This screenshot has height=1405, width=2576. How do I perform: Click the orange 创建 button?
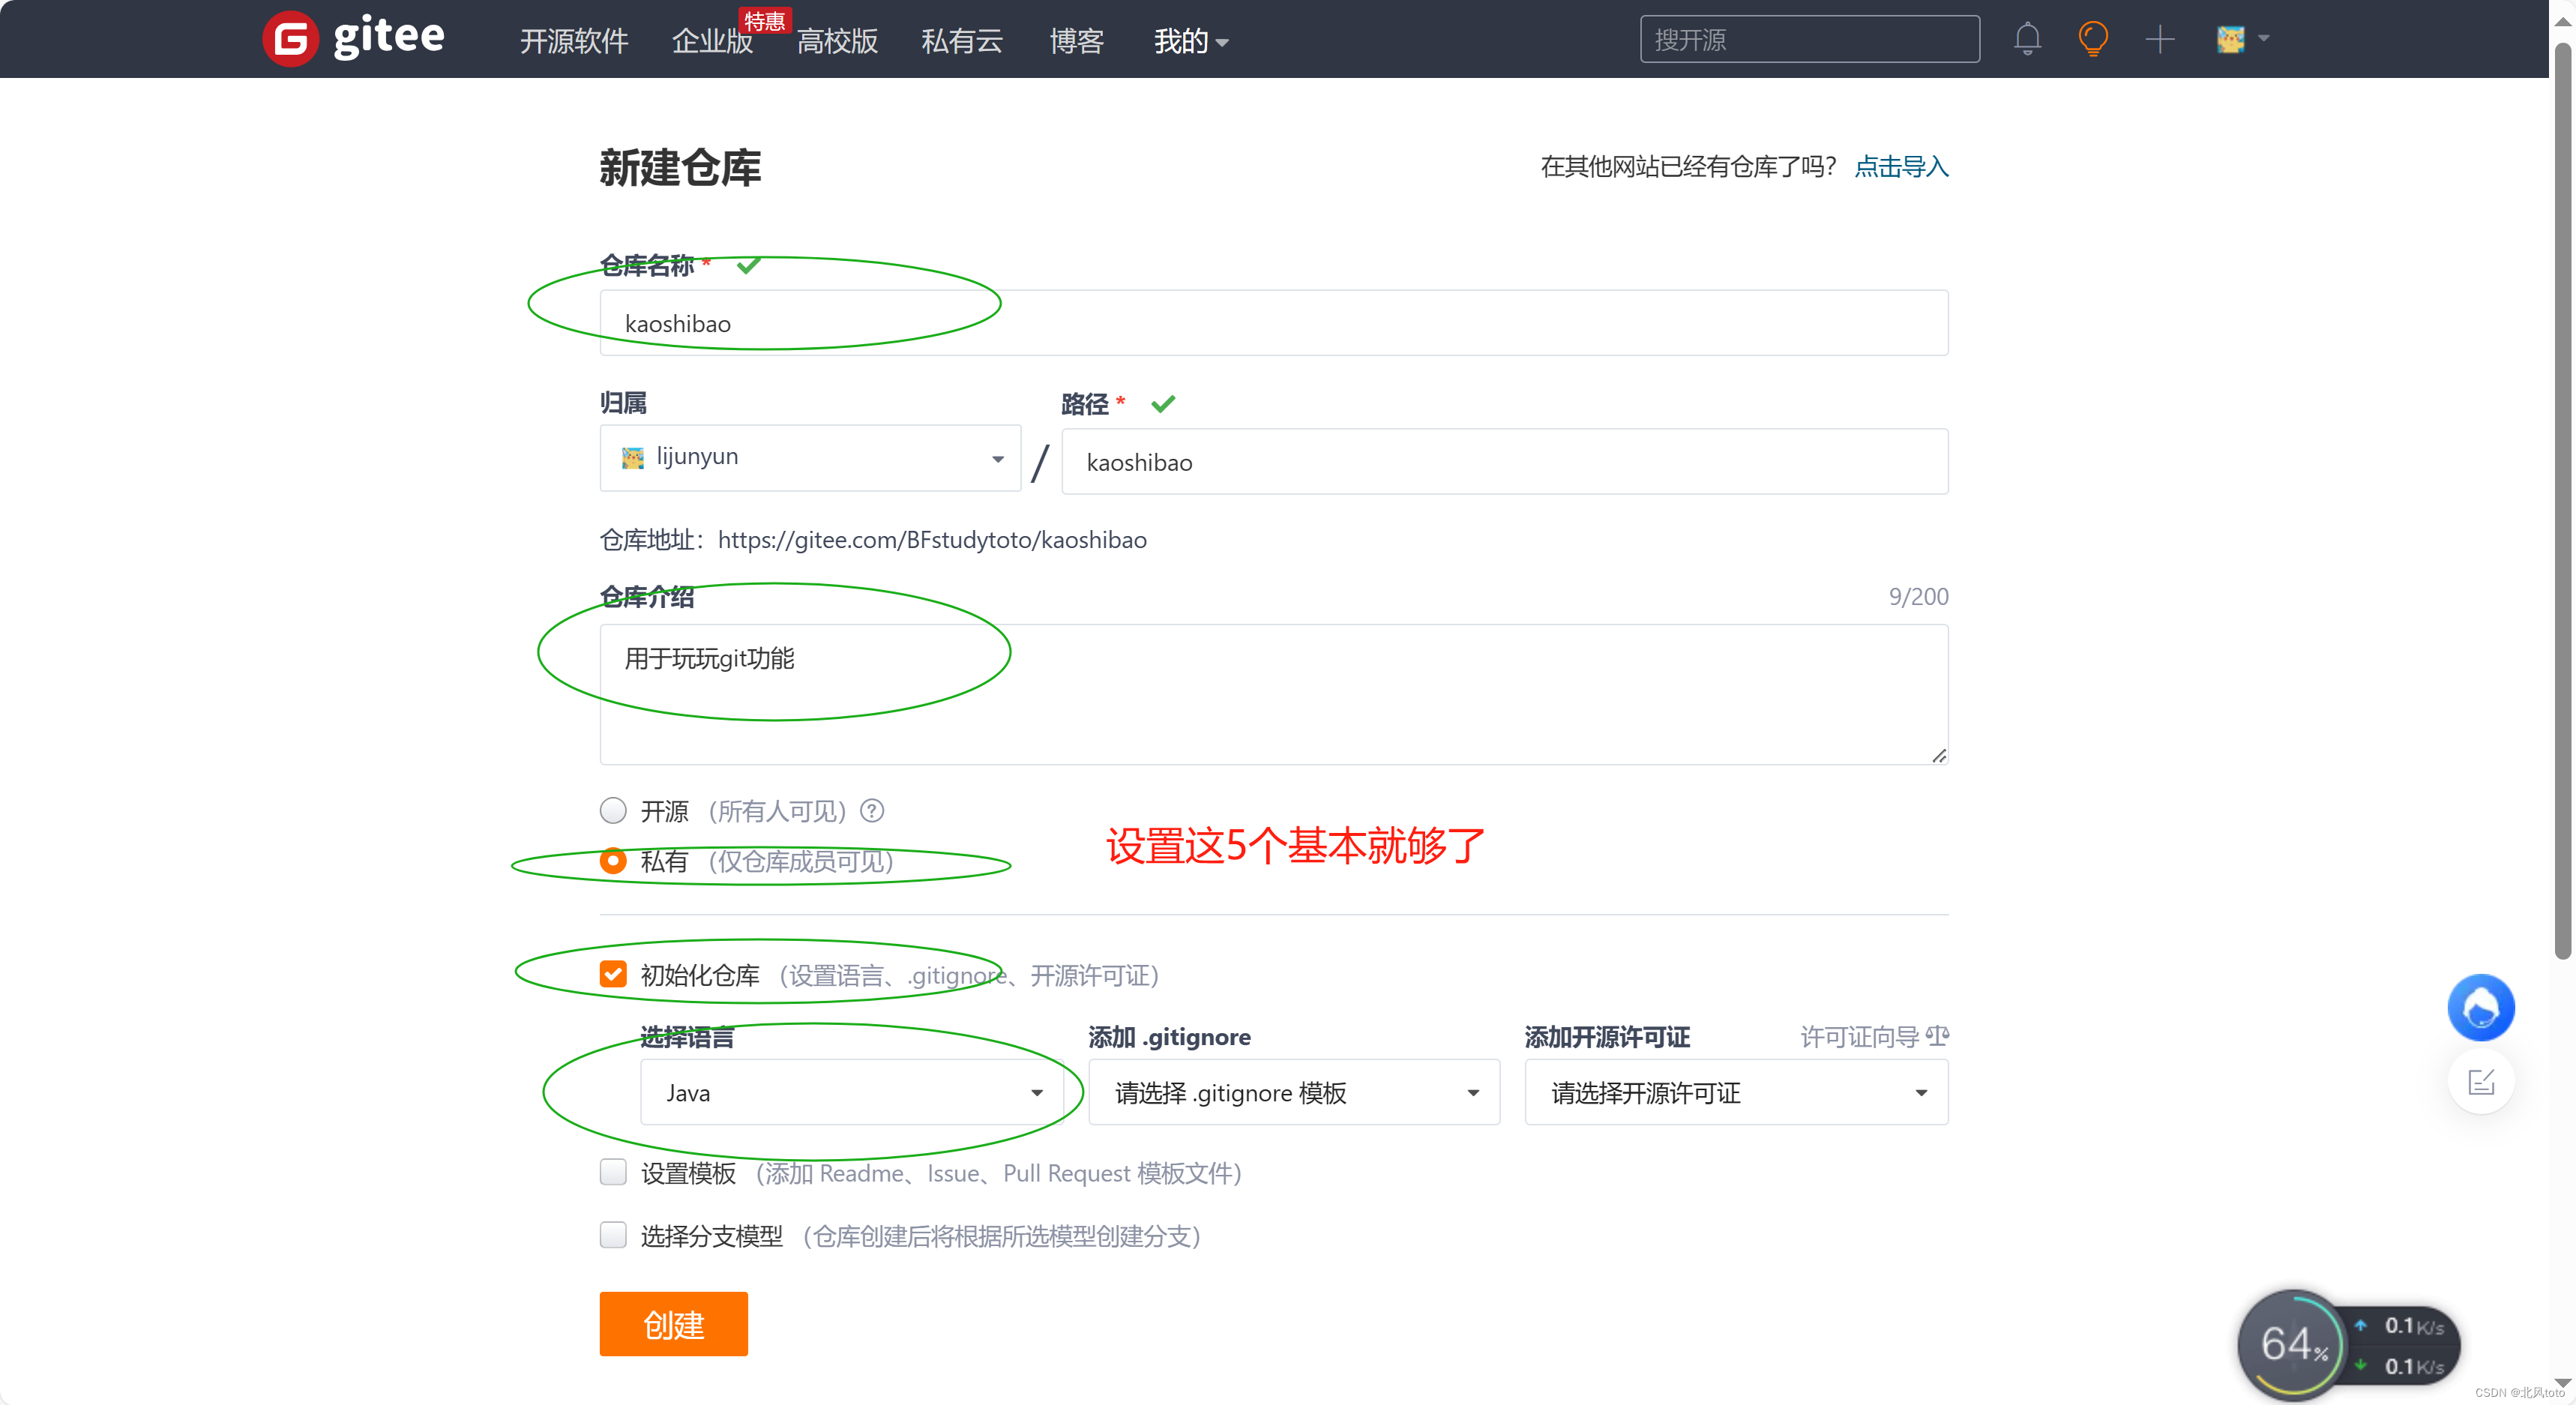pyautogui.click(x=673, y=1324)
